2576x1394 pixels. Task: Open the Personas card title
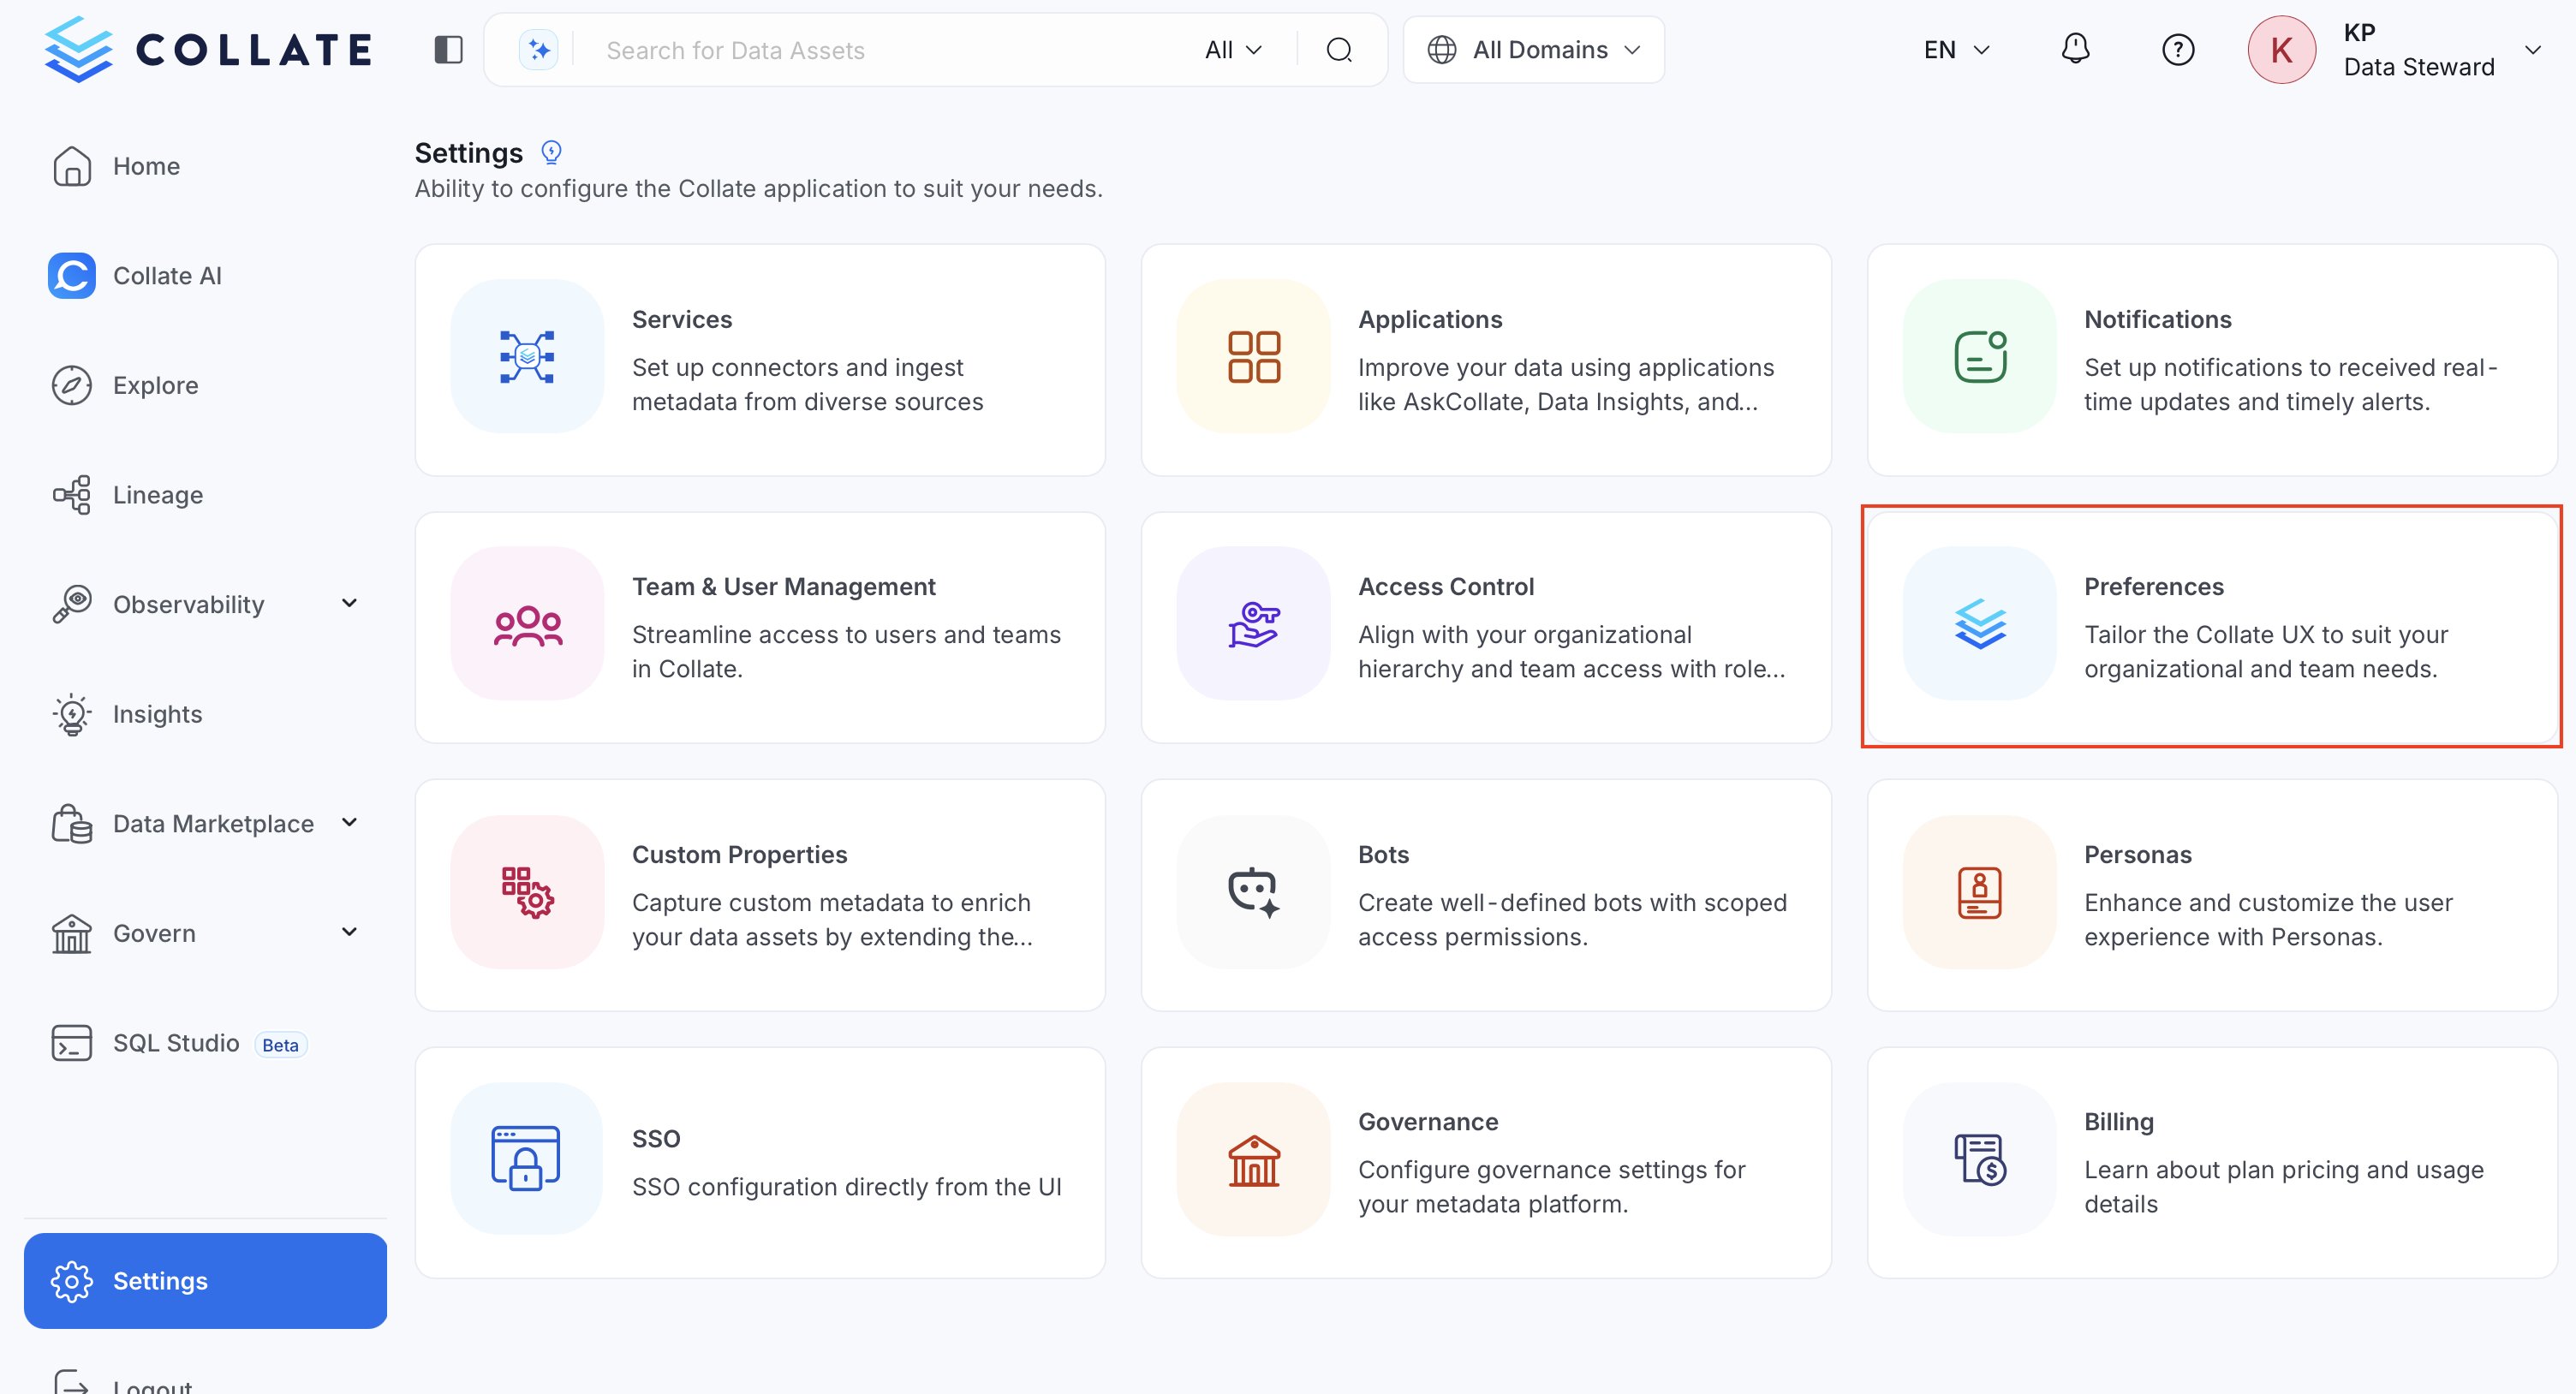click(x=2138, y=855)
